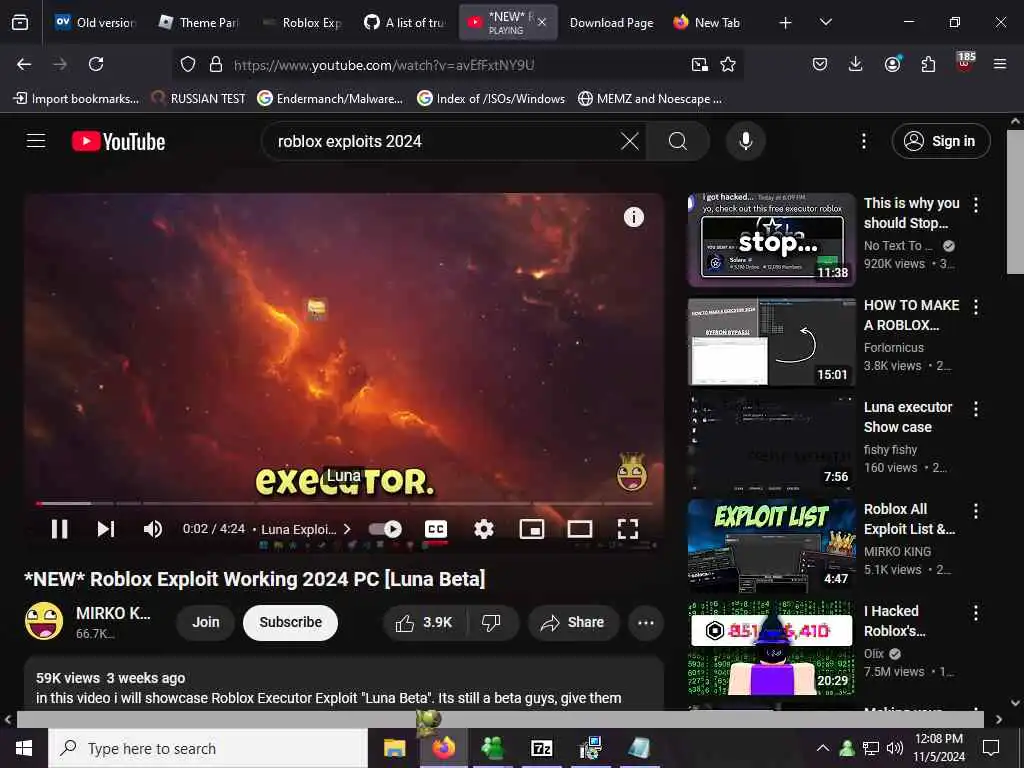Subscribe to MIRKO KING channel
Viewport: 1024px width, 768px height.
pyautogui.click(x=291, y=622)
